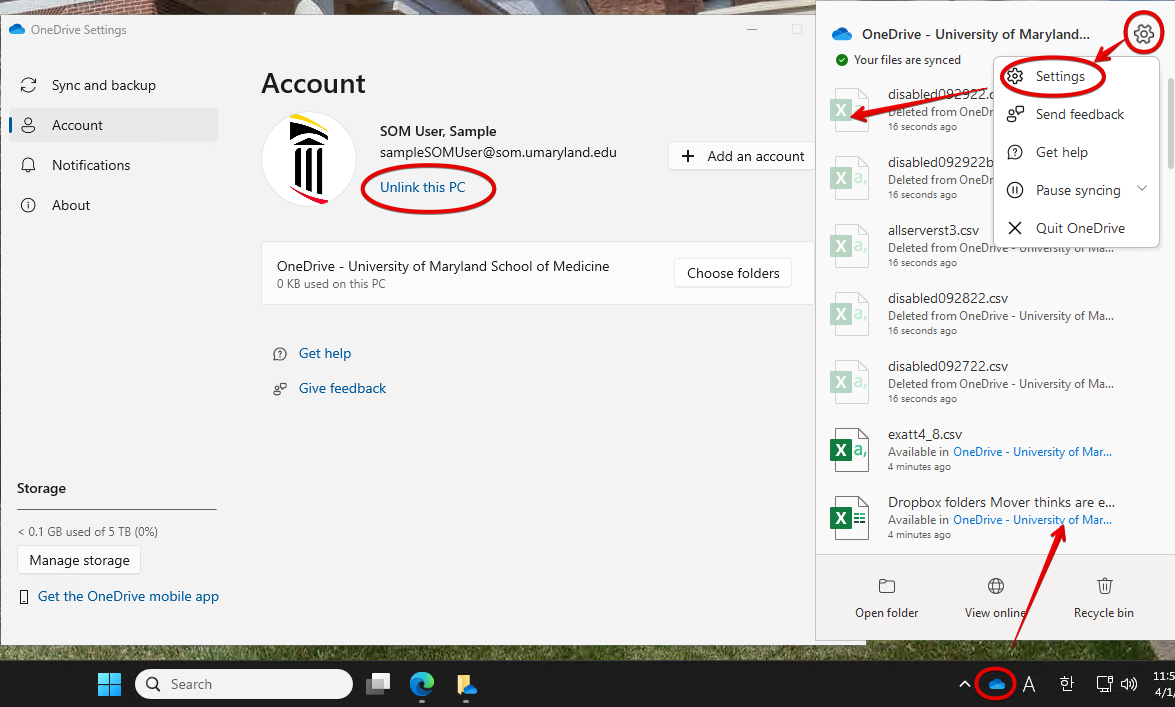Select Send feedback menu entry
Screen dimensions: 1175x707
(x=1079, y=114)
